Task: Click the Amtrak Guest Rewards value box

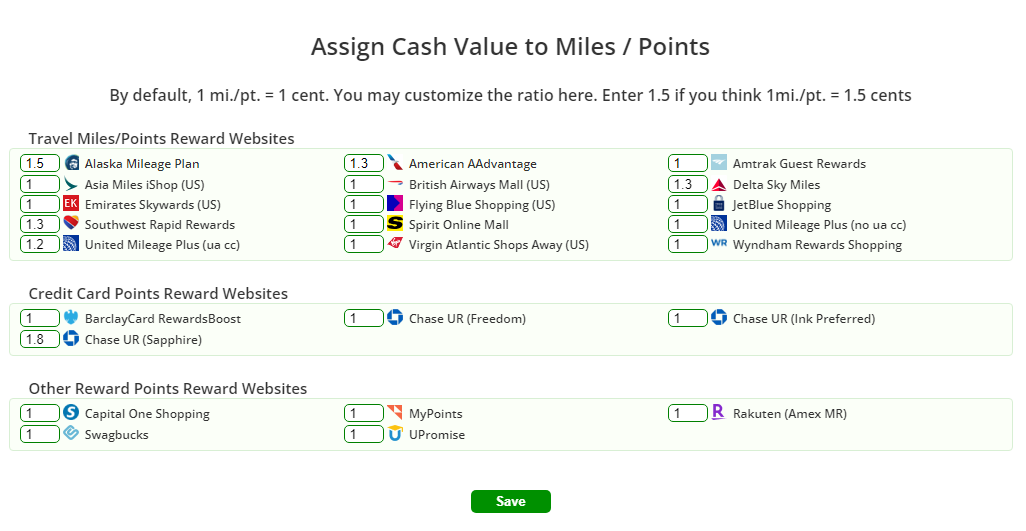Action: coord(688,164)
